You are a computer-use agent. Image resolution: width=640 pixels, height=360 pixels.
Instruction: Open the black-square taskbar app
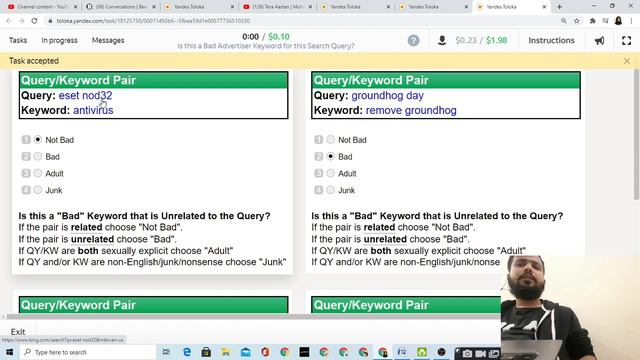(x=304, y=352)
